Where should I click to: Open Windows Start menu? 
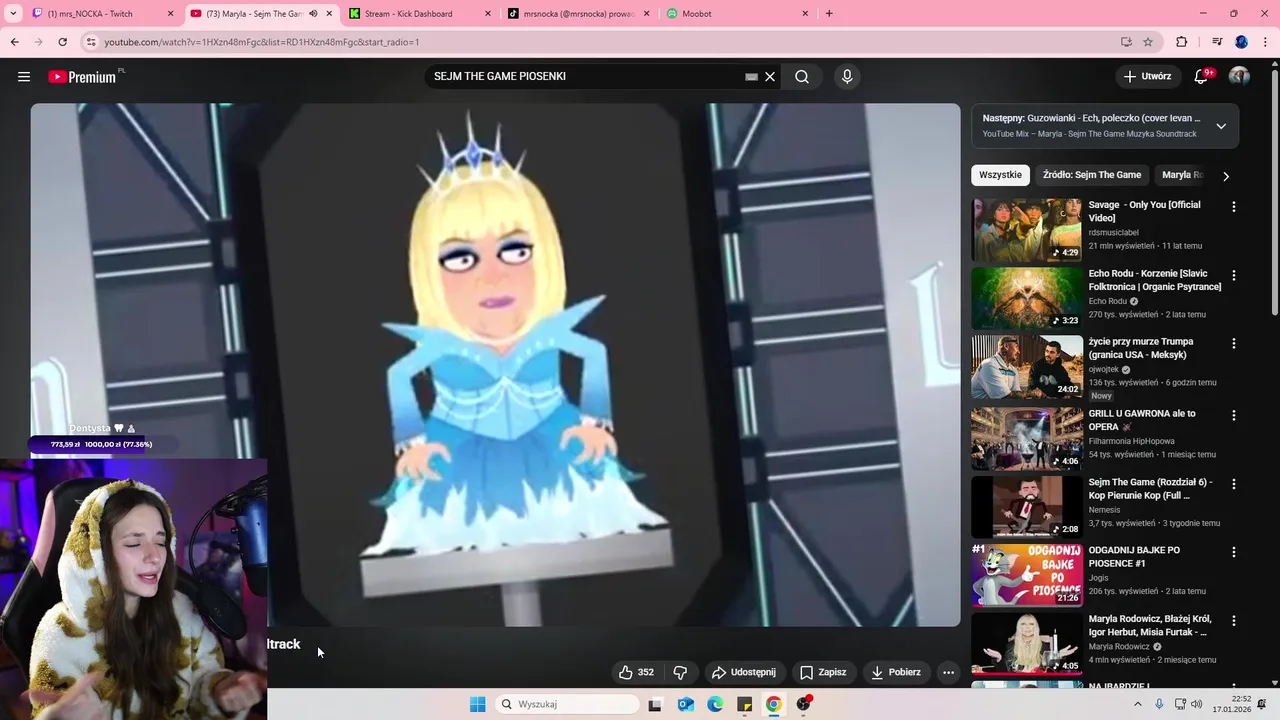(x=477, y=704)
